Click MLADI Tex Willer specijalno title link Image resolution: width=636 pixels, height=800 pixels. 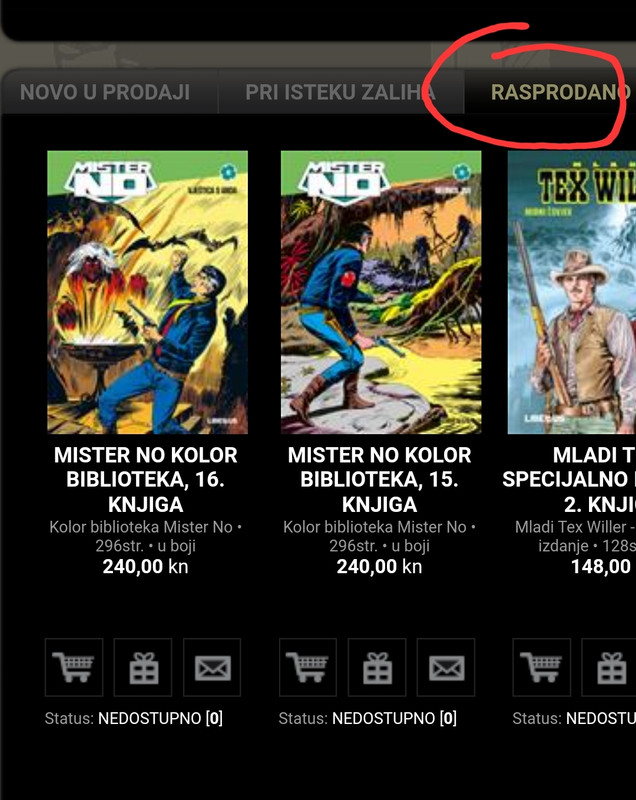coord(569,480)
